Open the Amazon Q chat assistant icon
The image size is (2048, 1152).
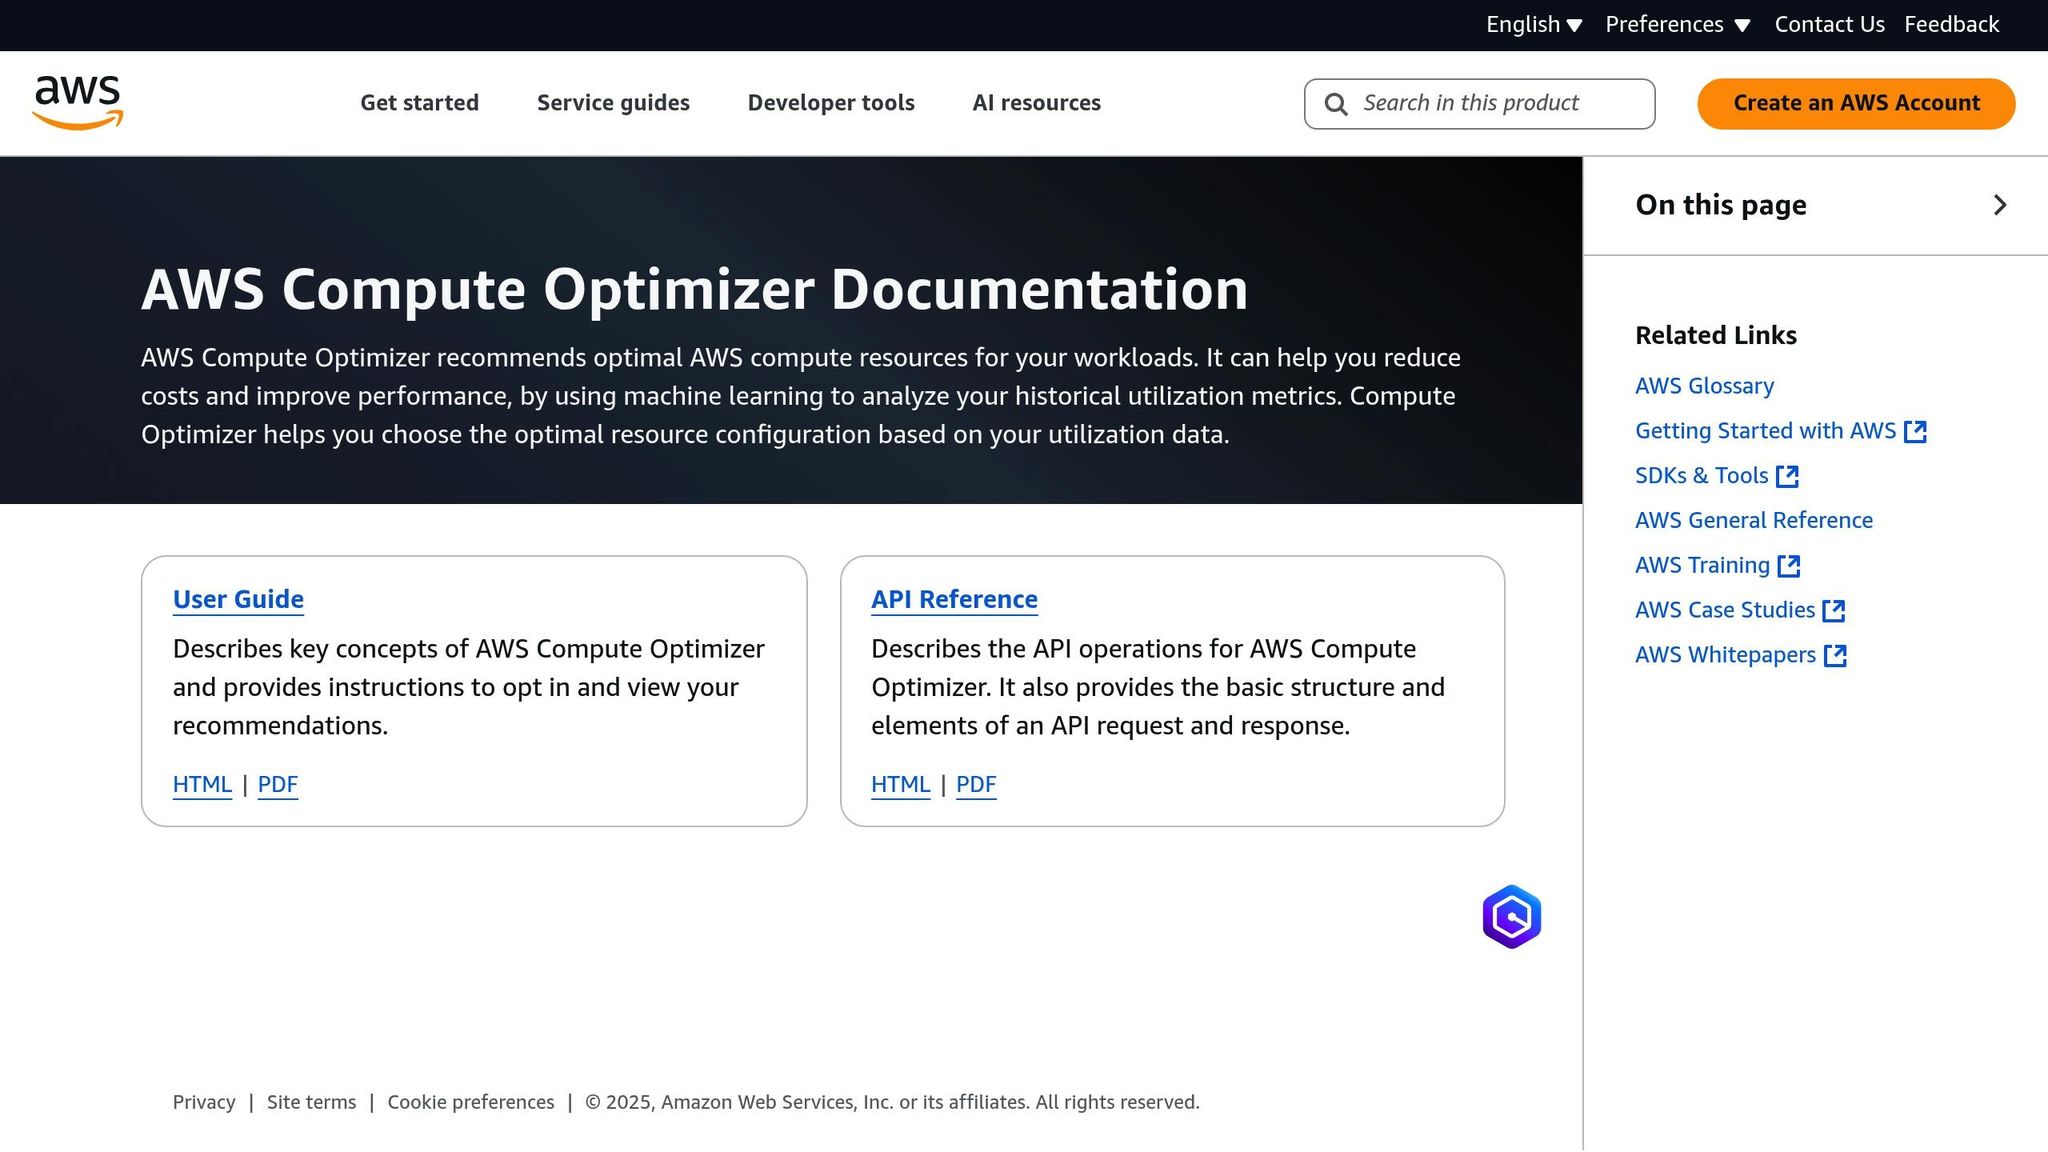[x=1511, y=916]
